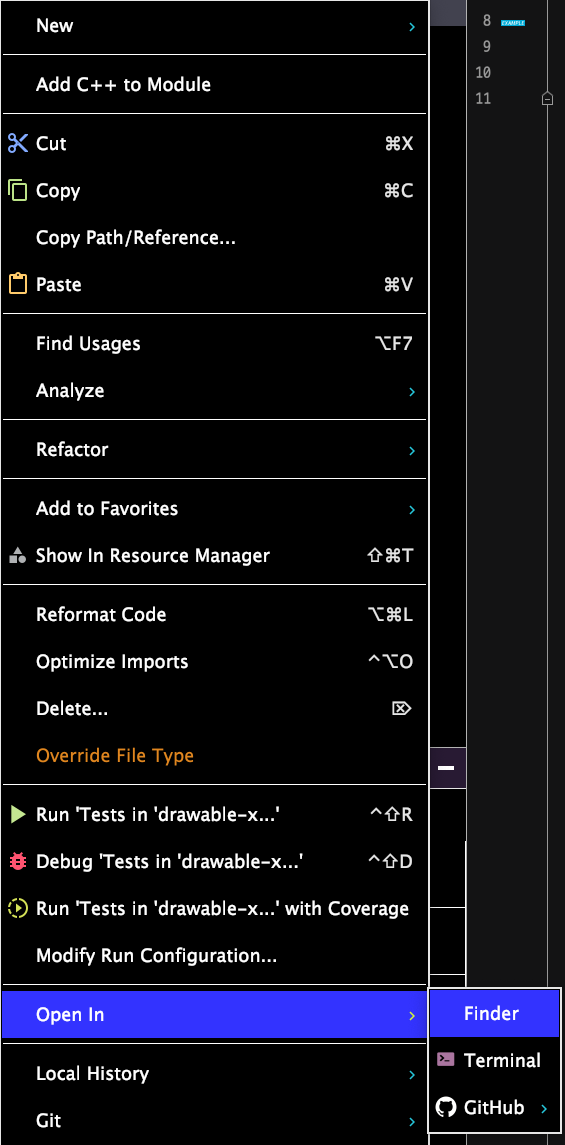Click the red Debug bug icon
Image resolution: width=565 pixels, height=1145 pixels.
click(18, 862)
